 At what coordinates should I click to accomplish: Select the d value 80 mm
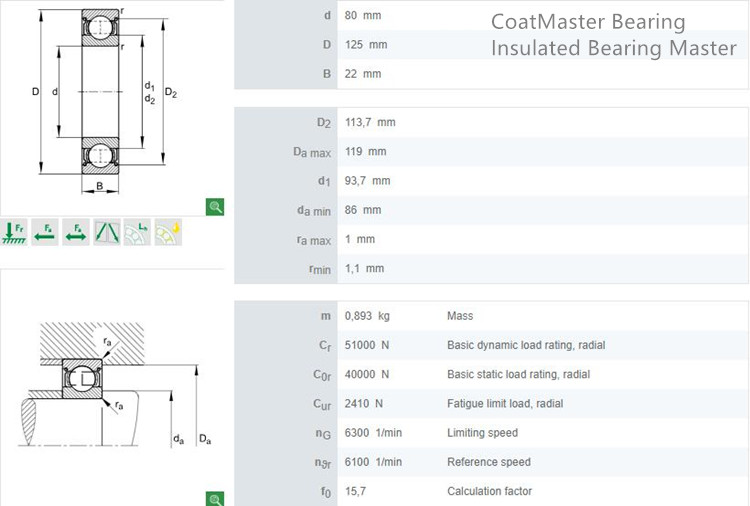(363, 15)
